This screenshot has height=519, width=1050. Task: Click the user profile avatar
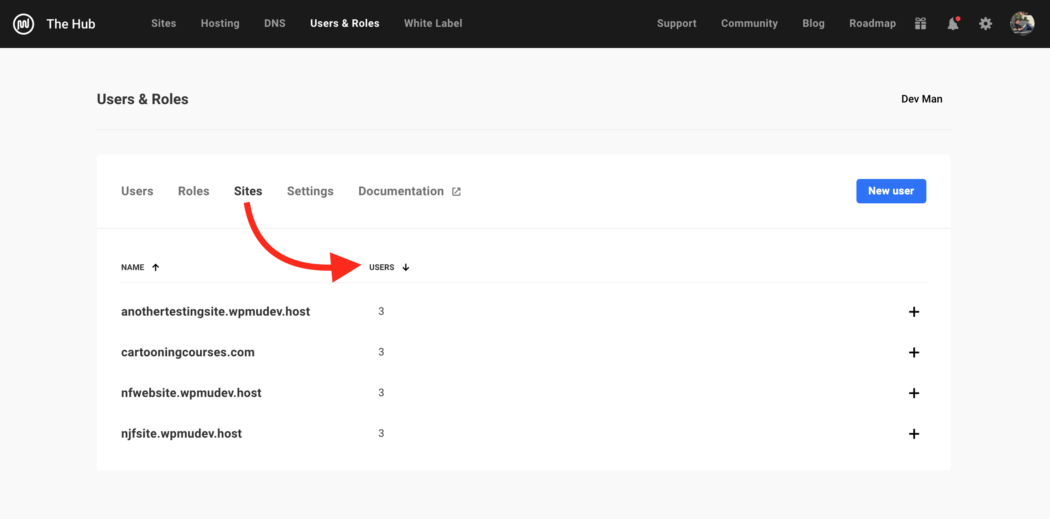[x=1021, y=24]
